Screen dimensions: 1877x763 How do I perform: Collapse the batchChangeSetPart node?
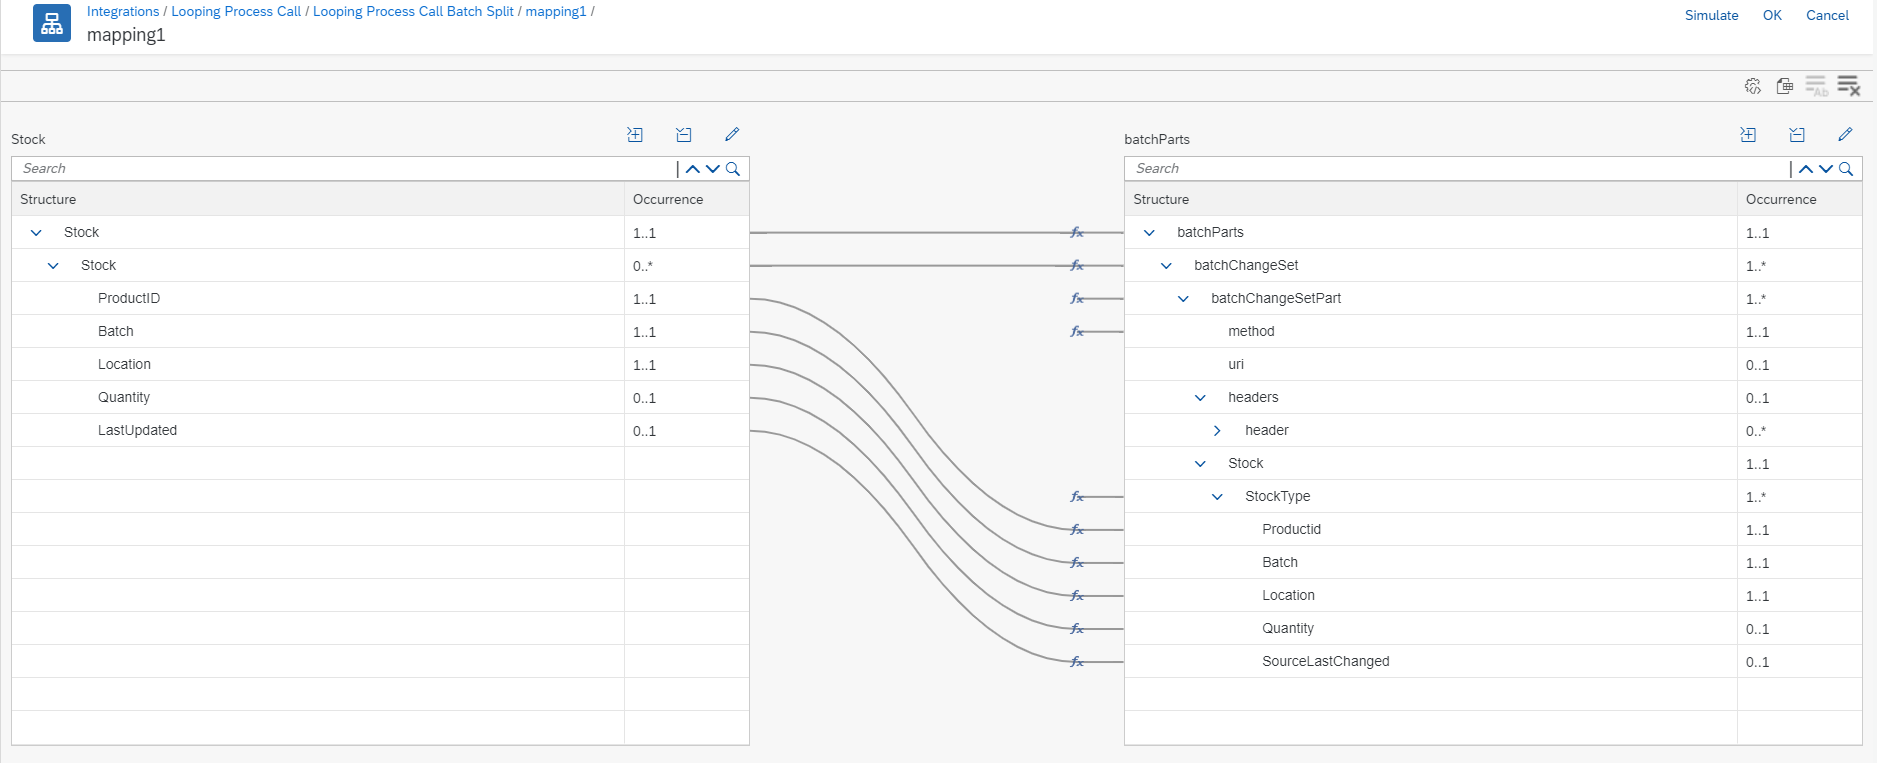(x=1183, y=299)
